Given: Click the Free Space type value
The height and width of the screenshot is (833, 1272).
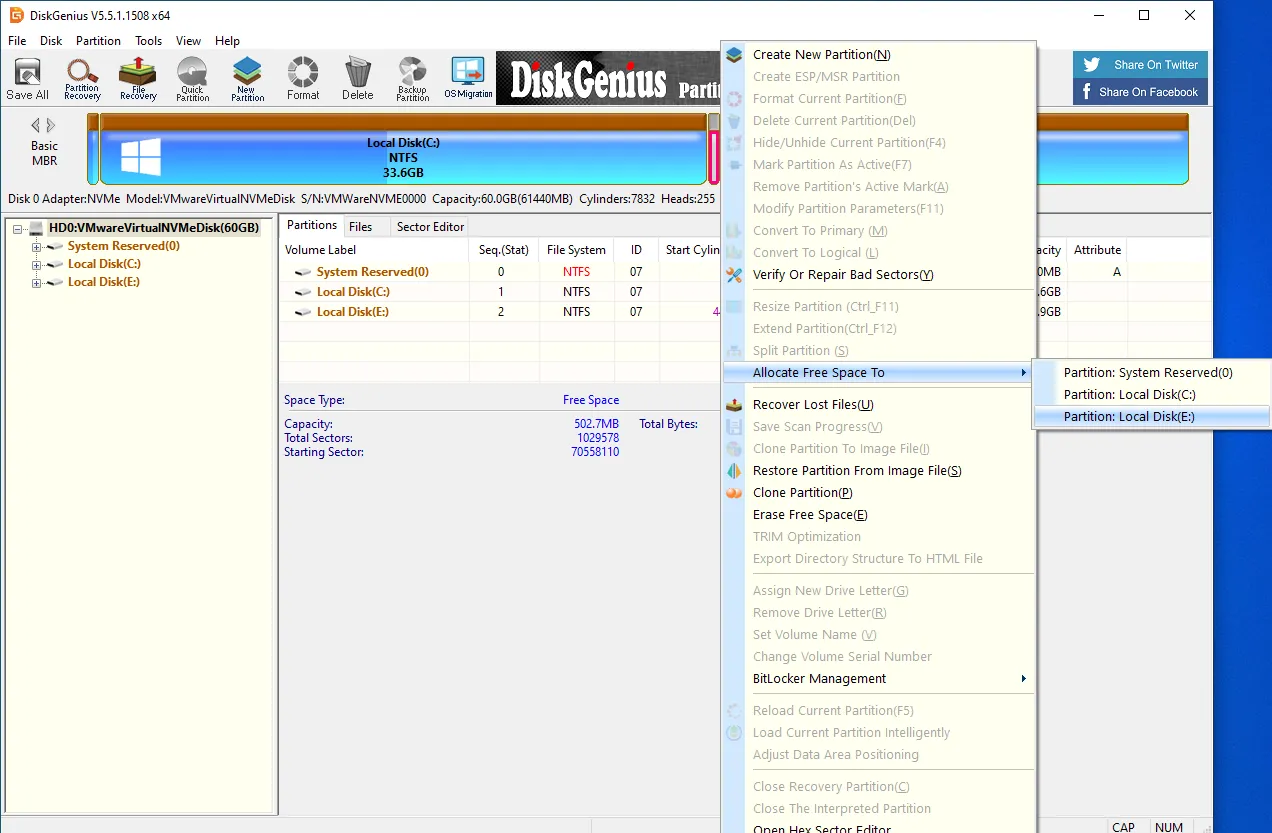Looking at the screenshot, I should coord(591,400).
